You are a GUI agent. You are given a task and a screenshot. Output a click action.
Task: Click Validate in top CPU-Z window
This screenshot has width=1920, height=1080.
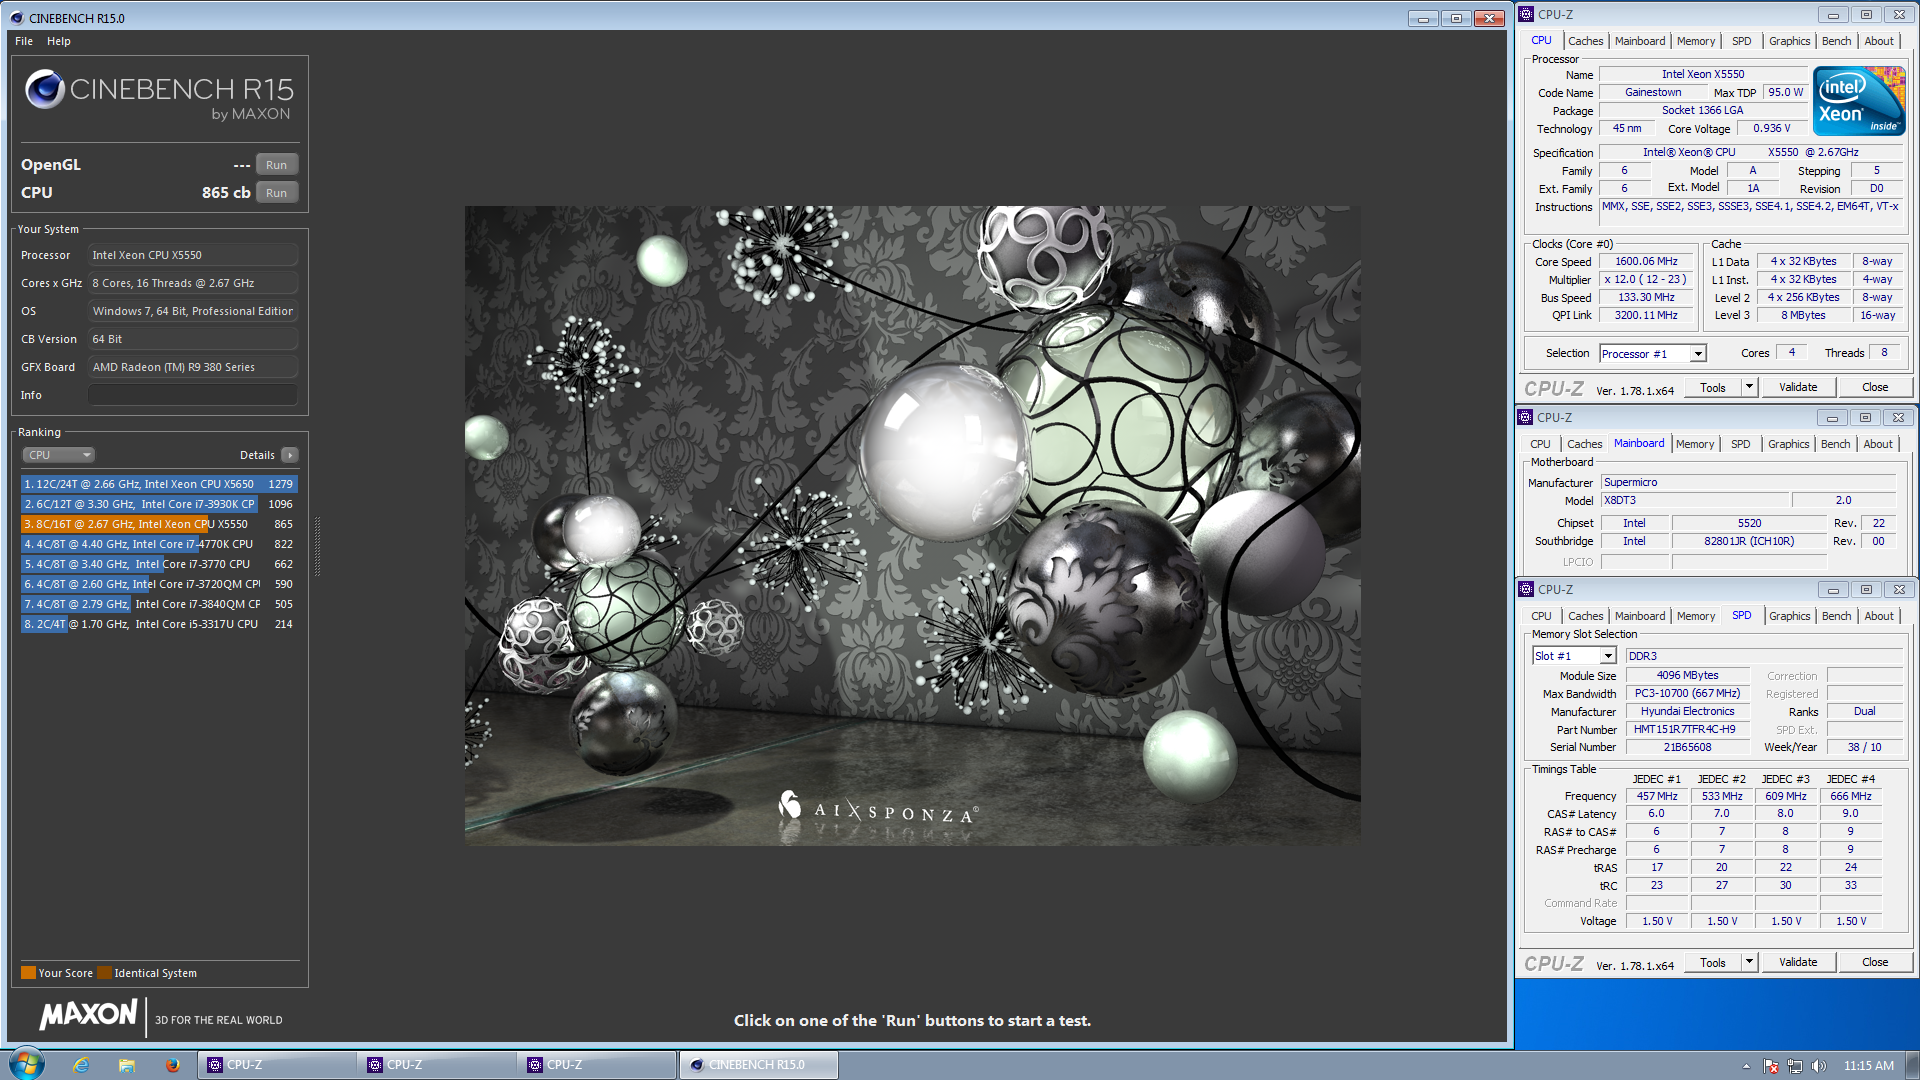point(1798,388)
